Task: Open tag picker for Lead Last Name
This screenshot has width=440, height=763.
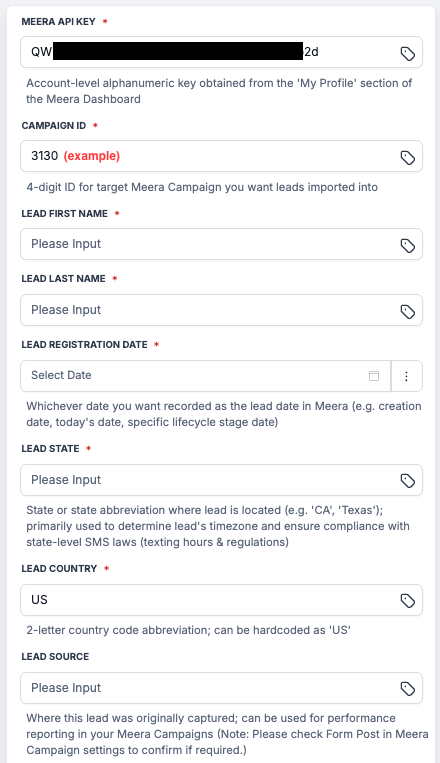Action: 407,311
